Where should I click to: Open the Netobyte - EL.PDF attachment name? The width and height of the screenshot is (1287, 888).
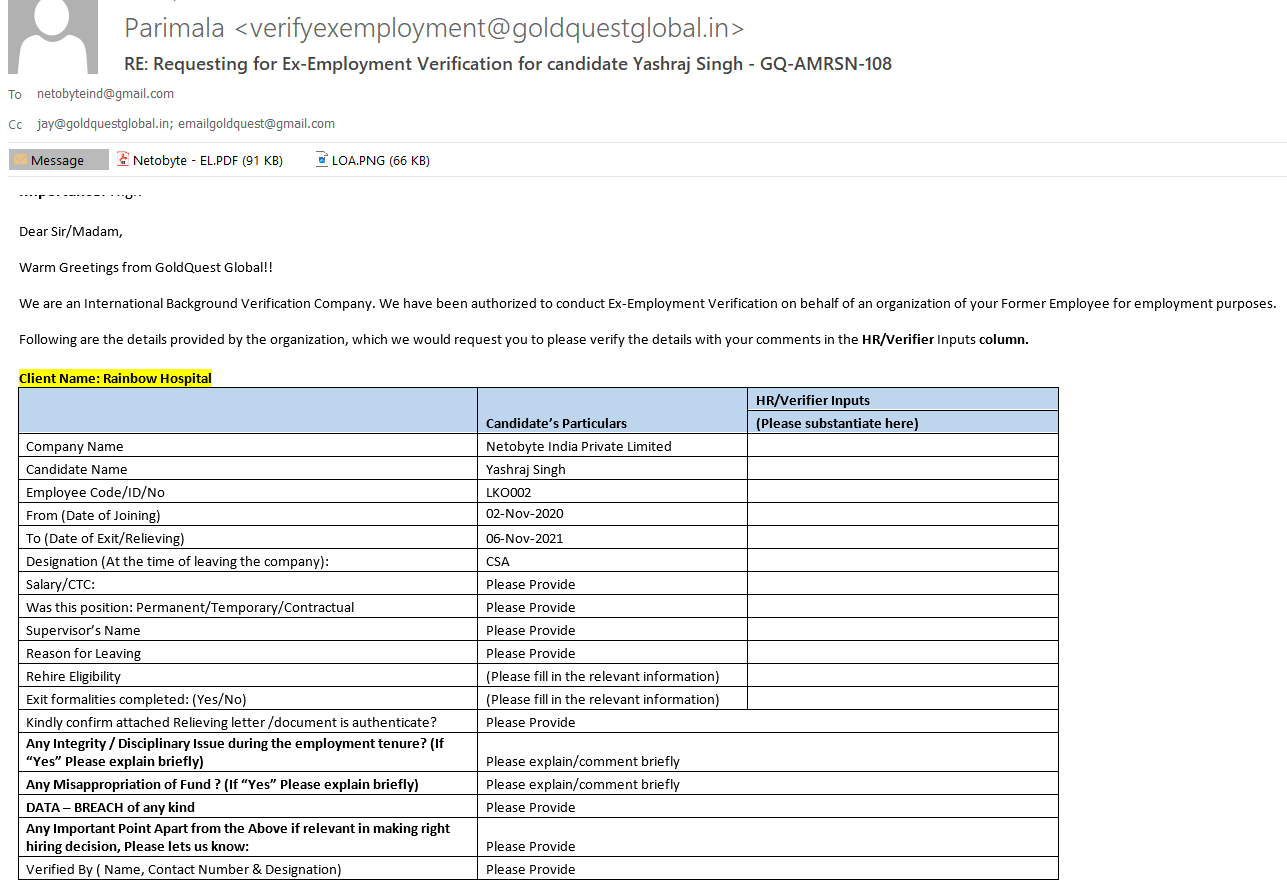[x=207, y=160]
